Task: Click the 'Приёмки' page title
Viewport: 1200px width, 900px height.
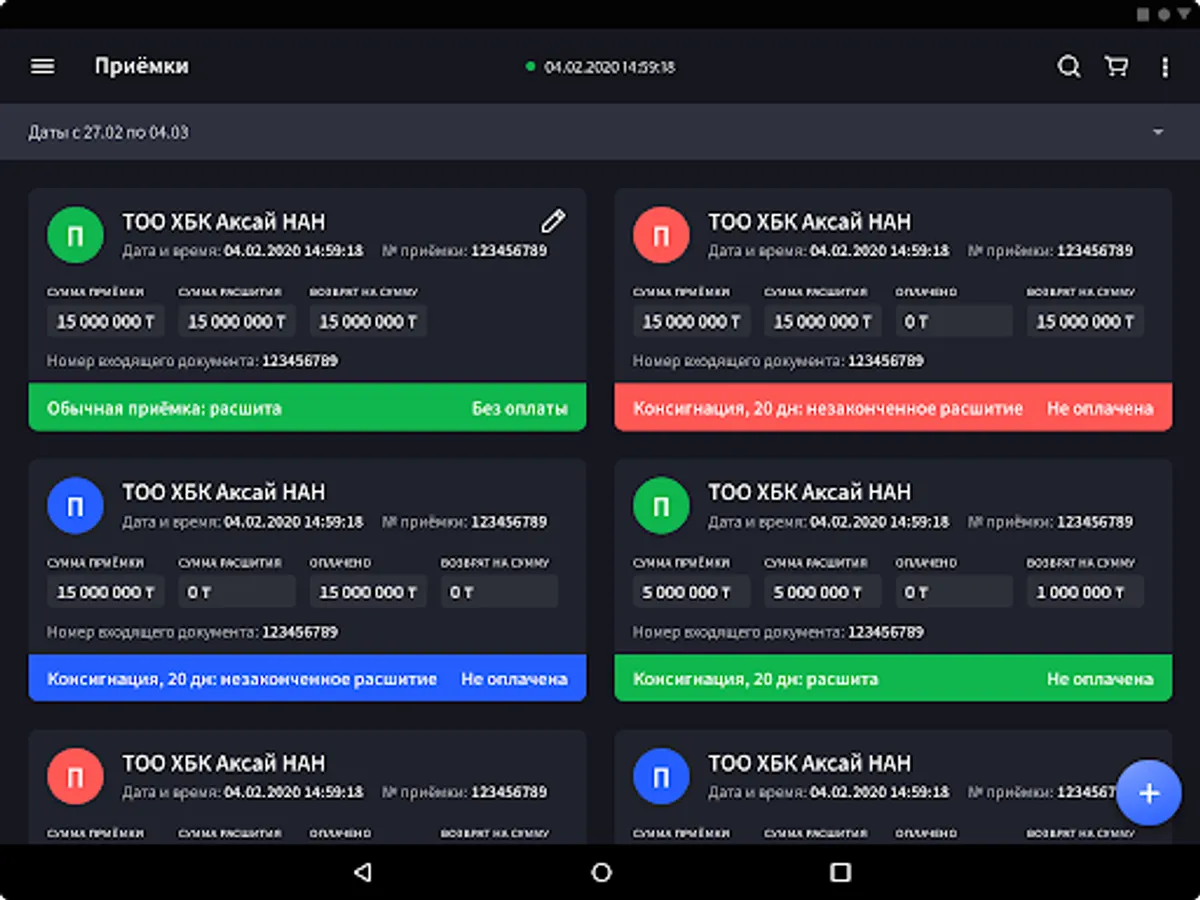Action: 142,67
